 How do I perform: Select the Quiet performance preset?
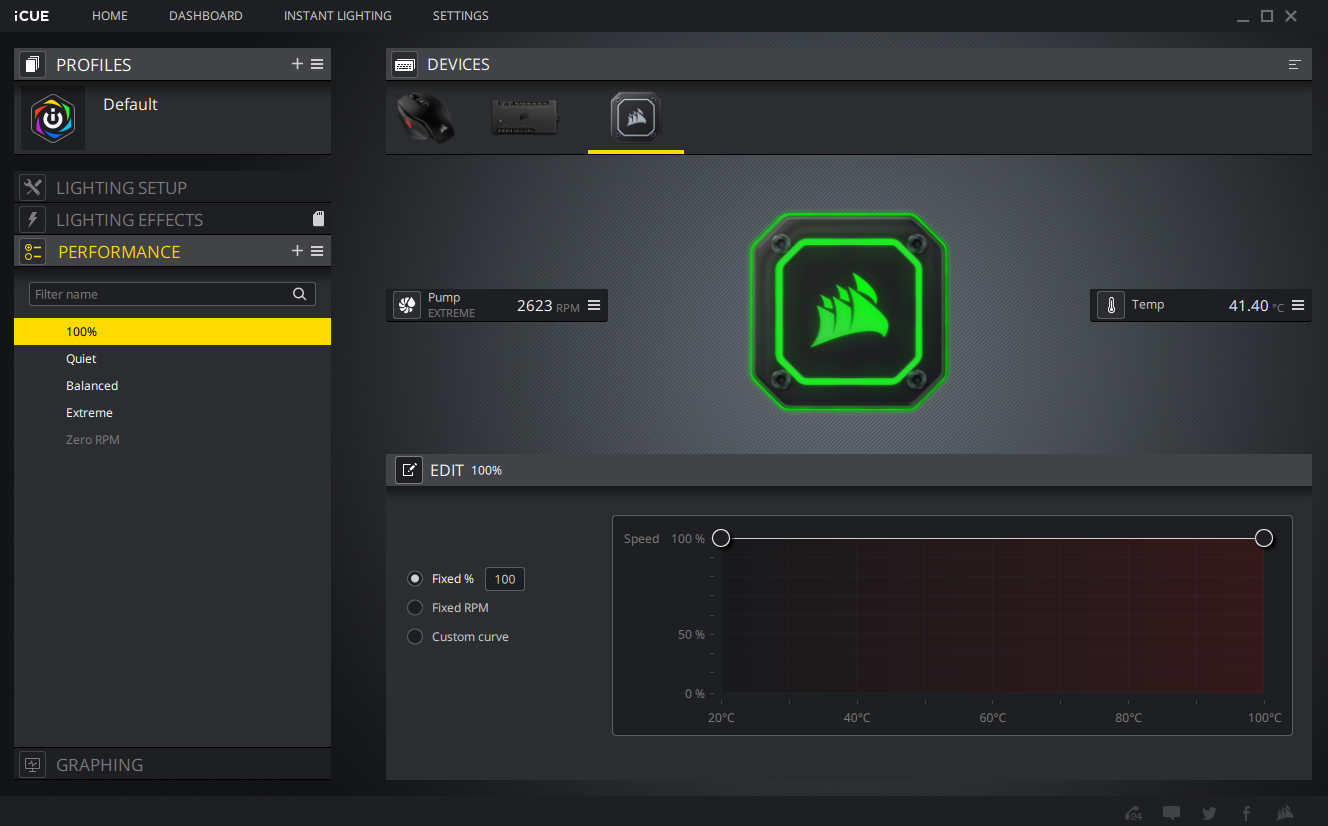pos(172,359)
